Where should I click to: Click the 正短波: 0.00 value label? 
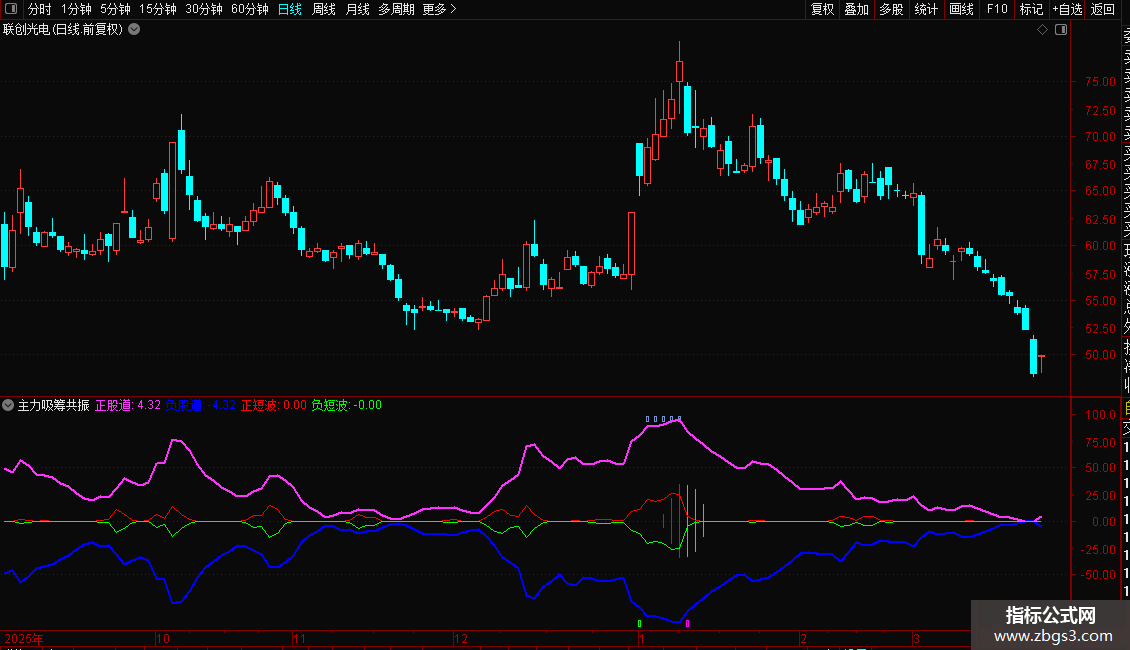point(274,405)
